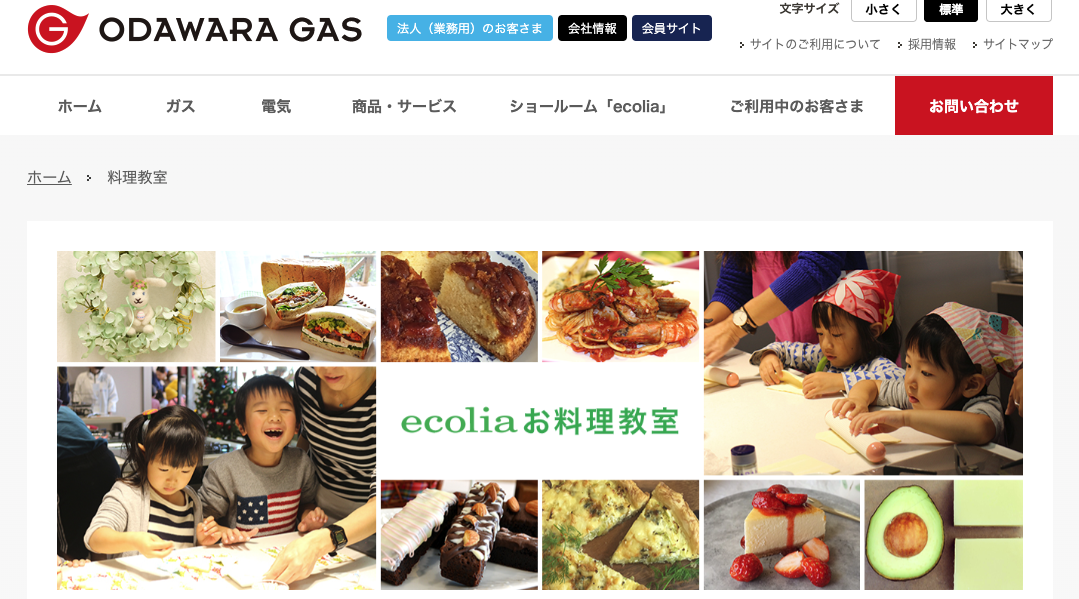Screen dimensions: 1079x599
Task: Open 商品・サービス menu item
Action: click(404, 106)
